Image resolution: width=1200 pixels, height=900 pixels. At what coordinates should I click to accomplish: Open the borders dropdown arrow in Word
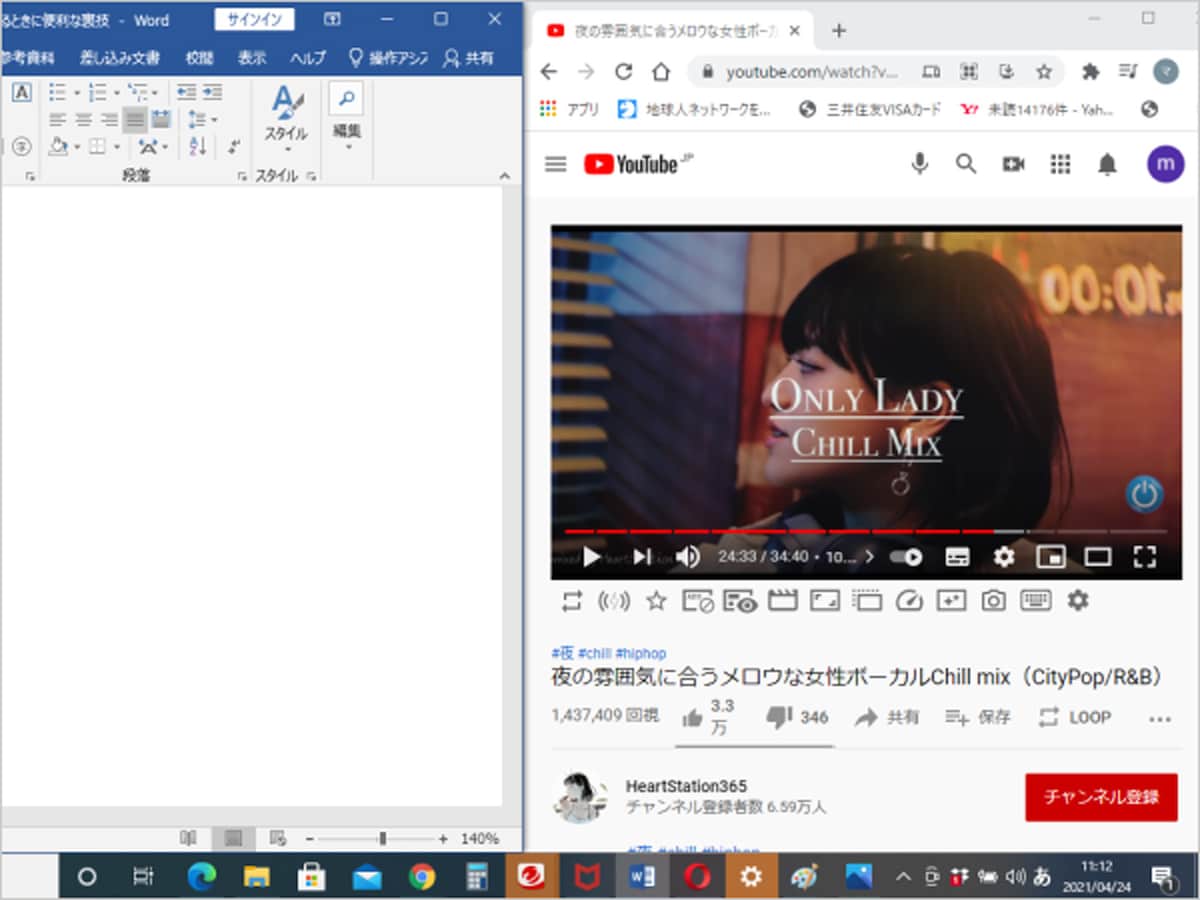[x=116, y=147]
